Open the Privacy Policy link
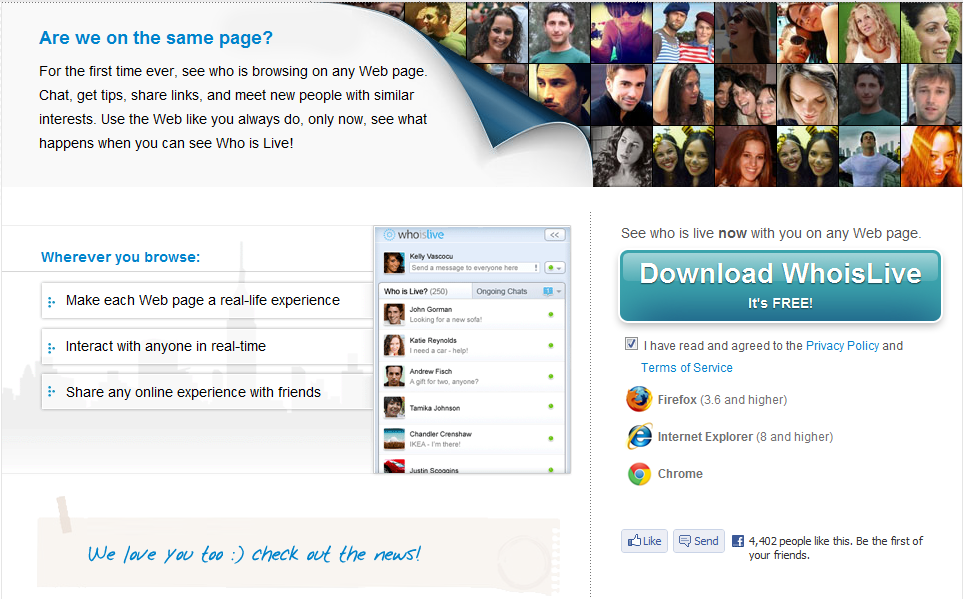This screenshot has width=963, height=599. (842, 346)
